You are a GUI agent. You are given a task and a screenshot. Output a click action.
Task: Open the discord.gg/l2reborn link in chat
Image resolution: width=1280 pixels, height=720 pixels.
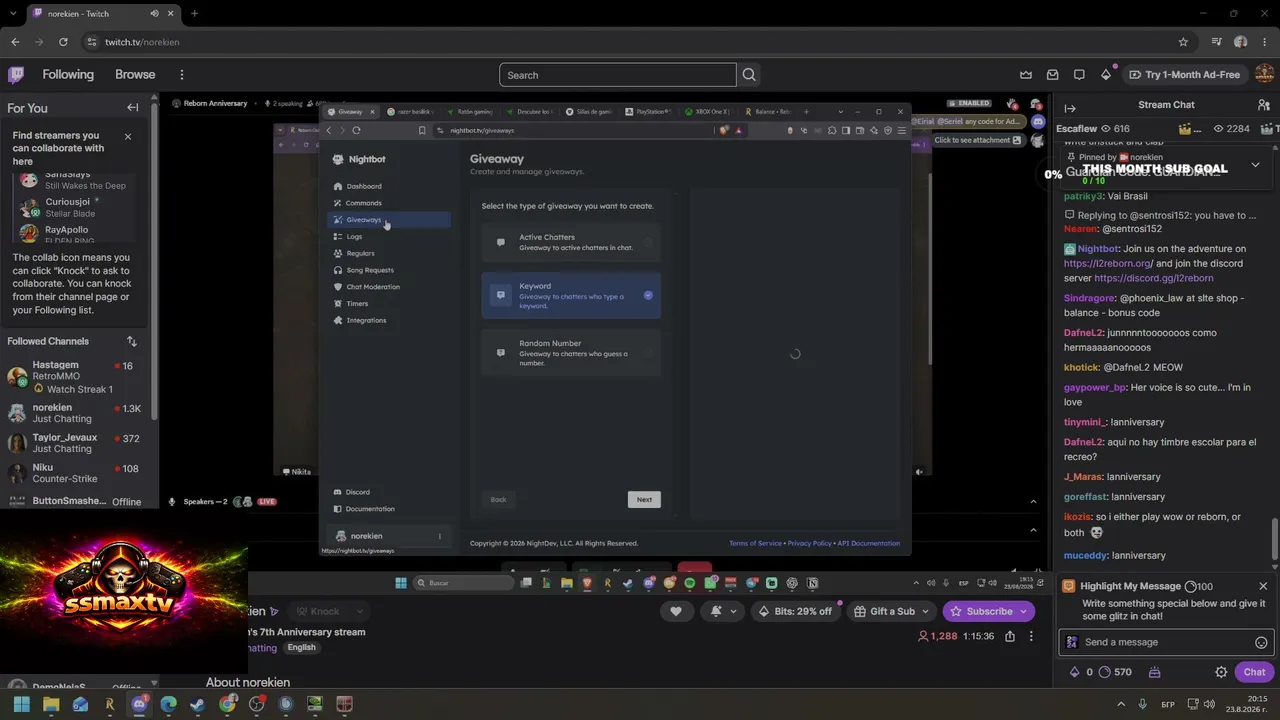[x=1154, y=278]
